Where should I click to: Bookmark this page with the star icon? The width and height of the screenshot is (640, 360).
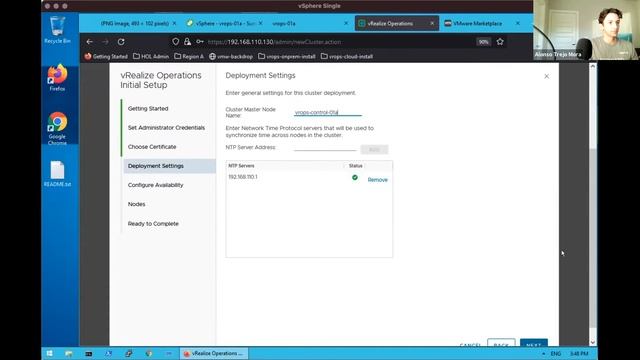pyautogui.click(x=500, y=42)
